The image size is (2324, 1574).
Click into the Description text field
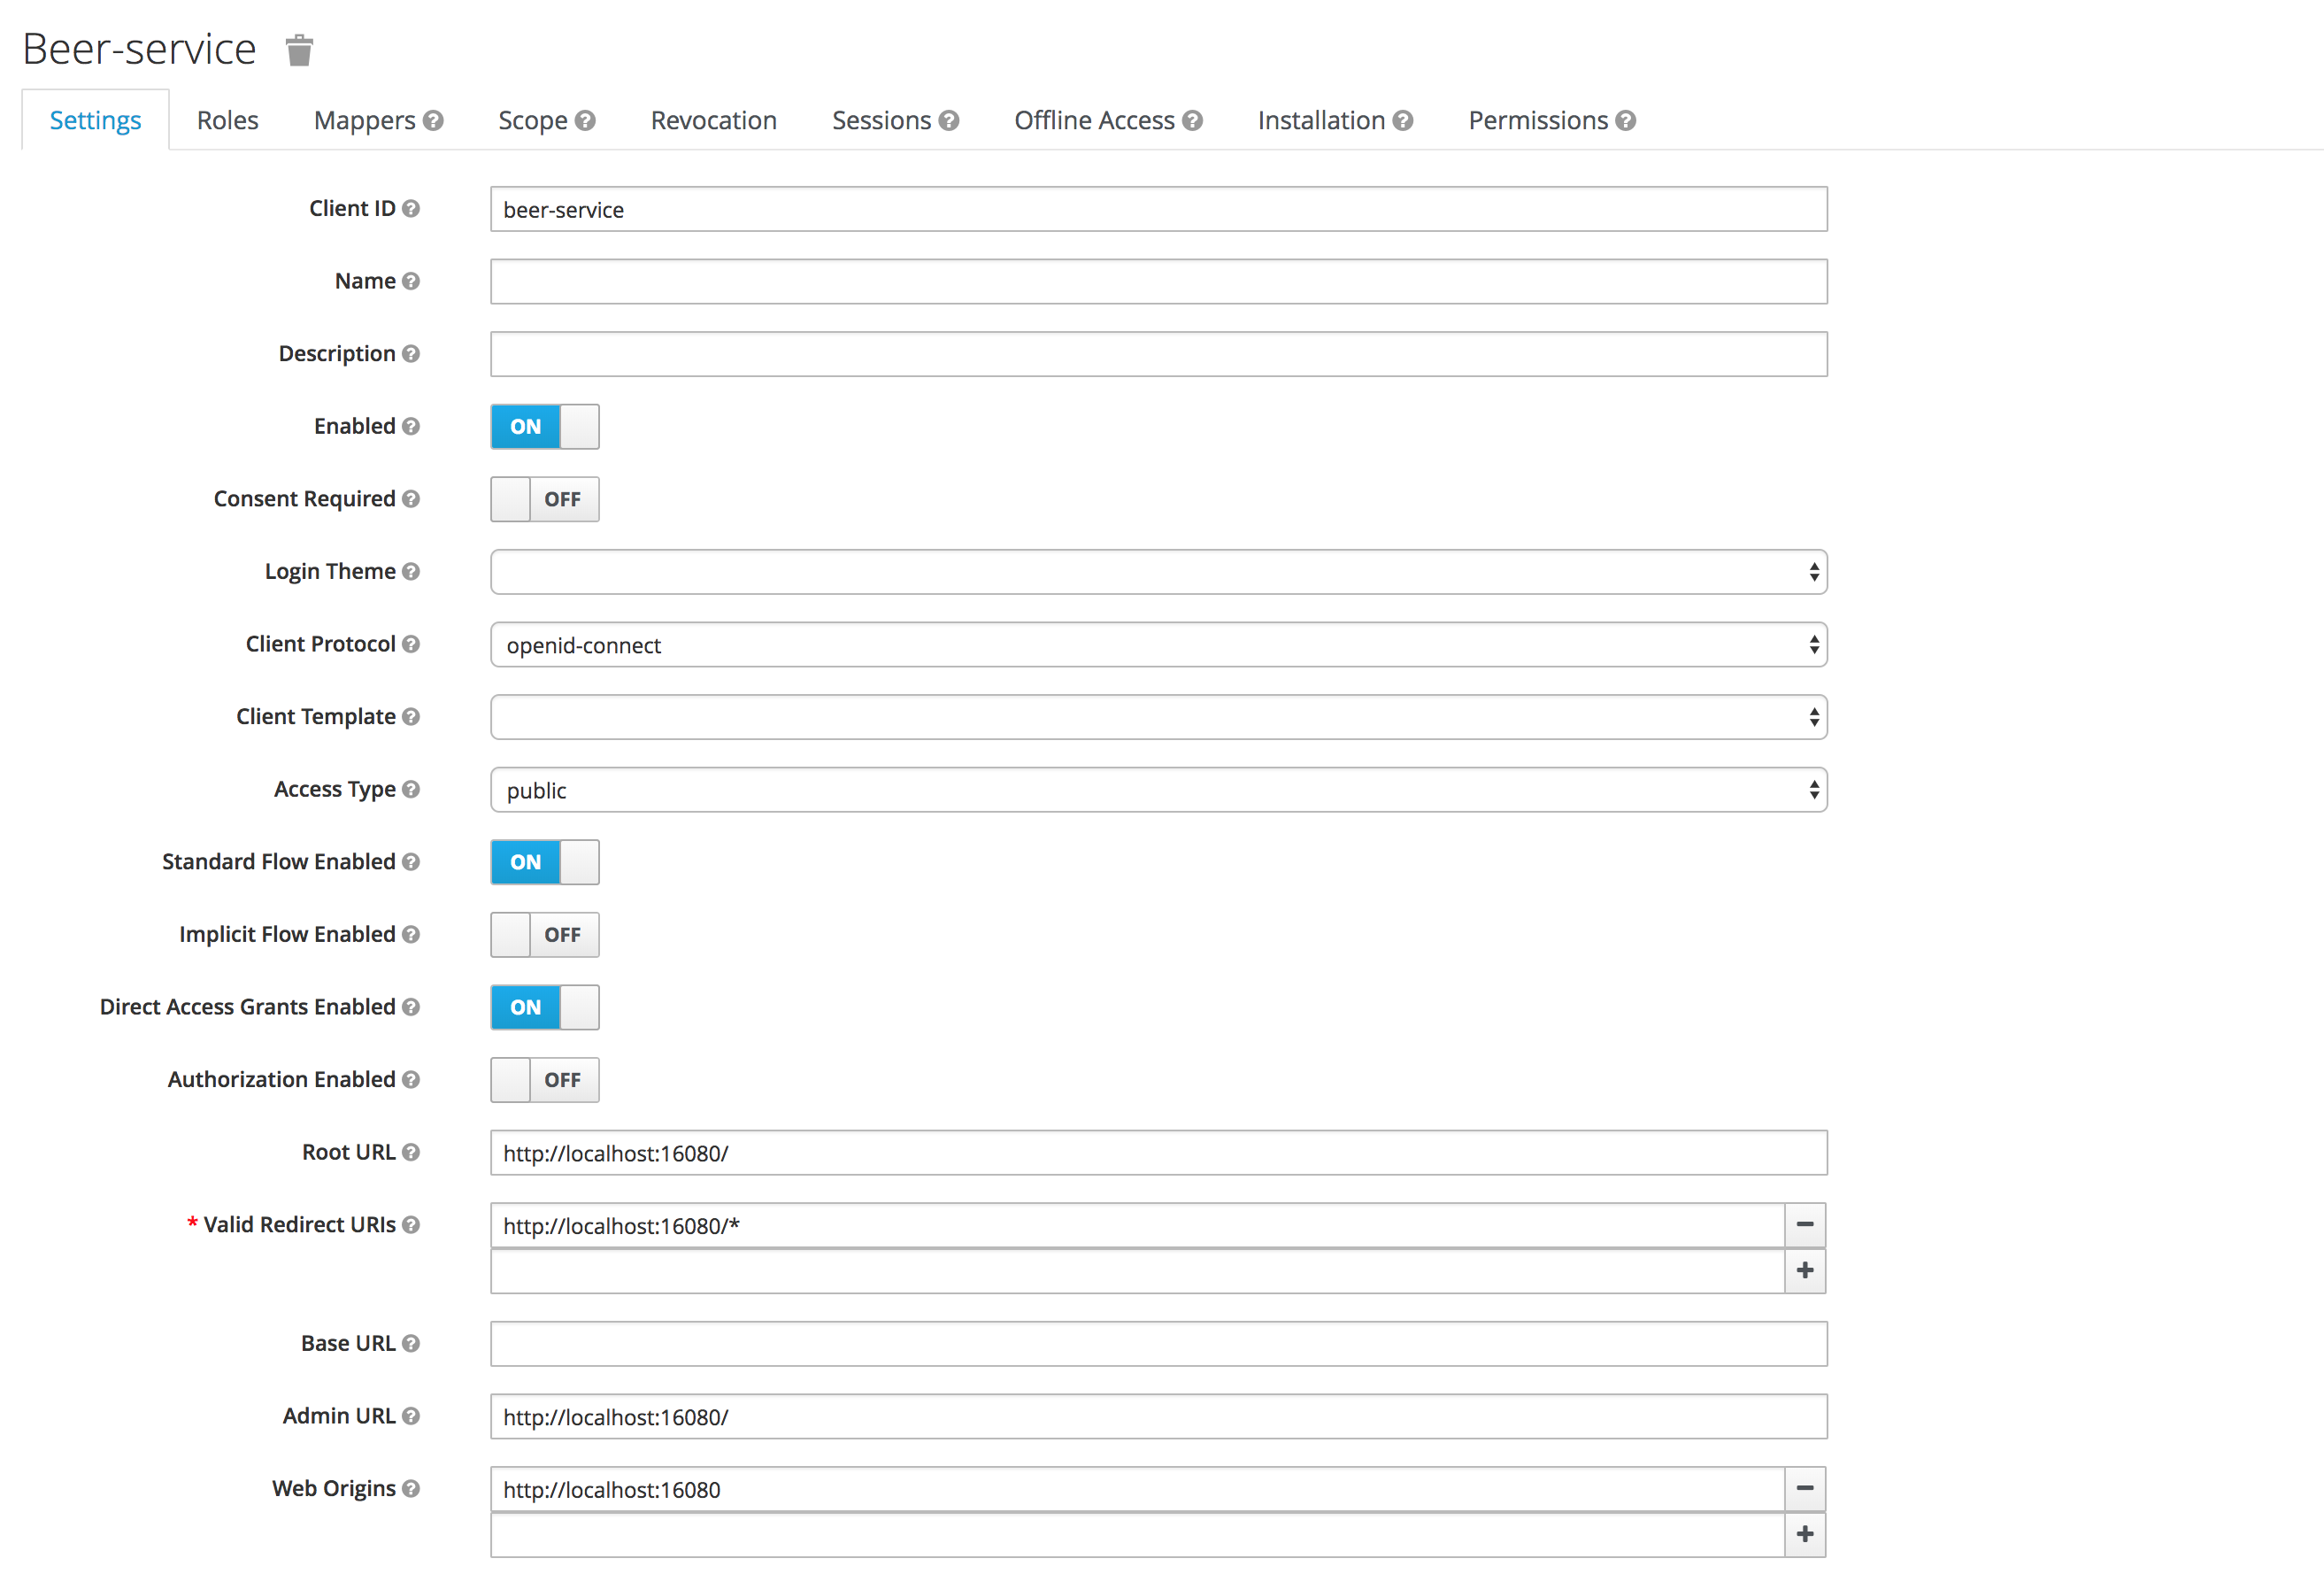[x=1158, y=354]
